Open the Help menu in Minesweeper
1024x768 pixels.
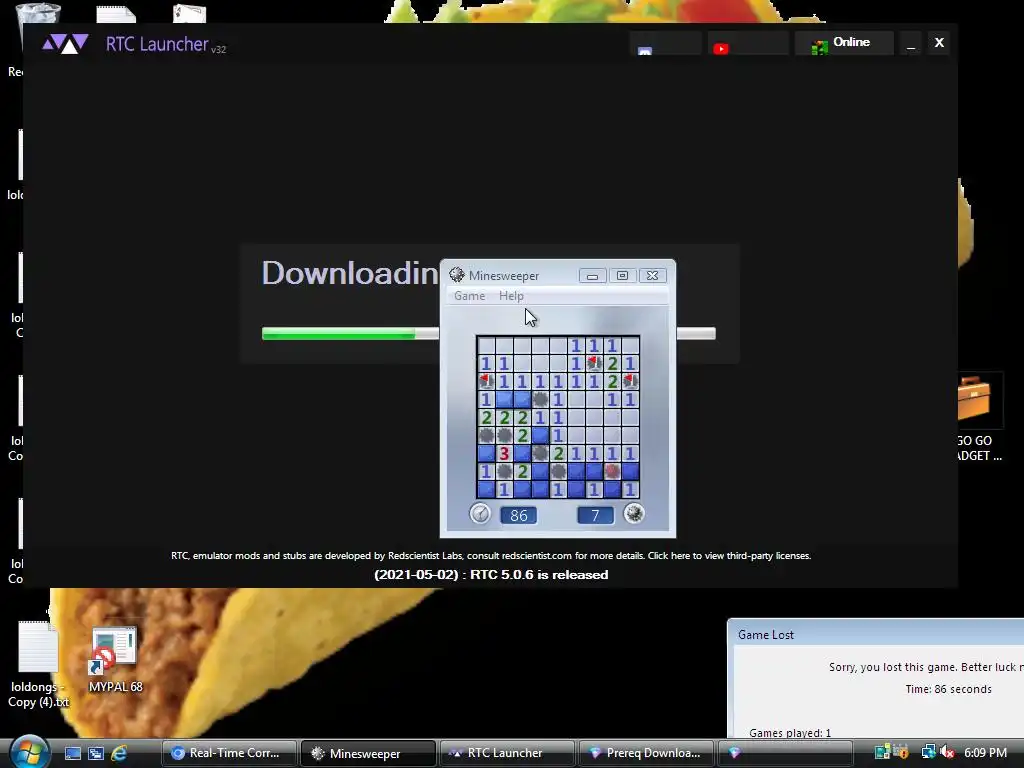point(511,296)
